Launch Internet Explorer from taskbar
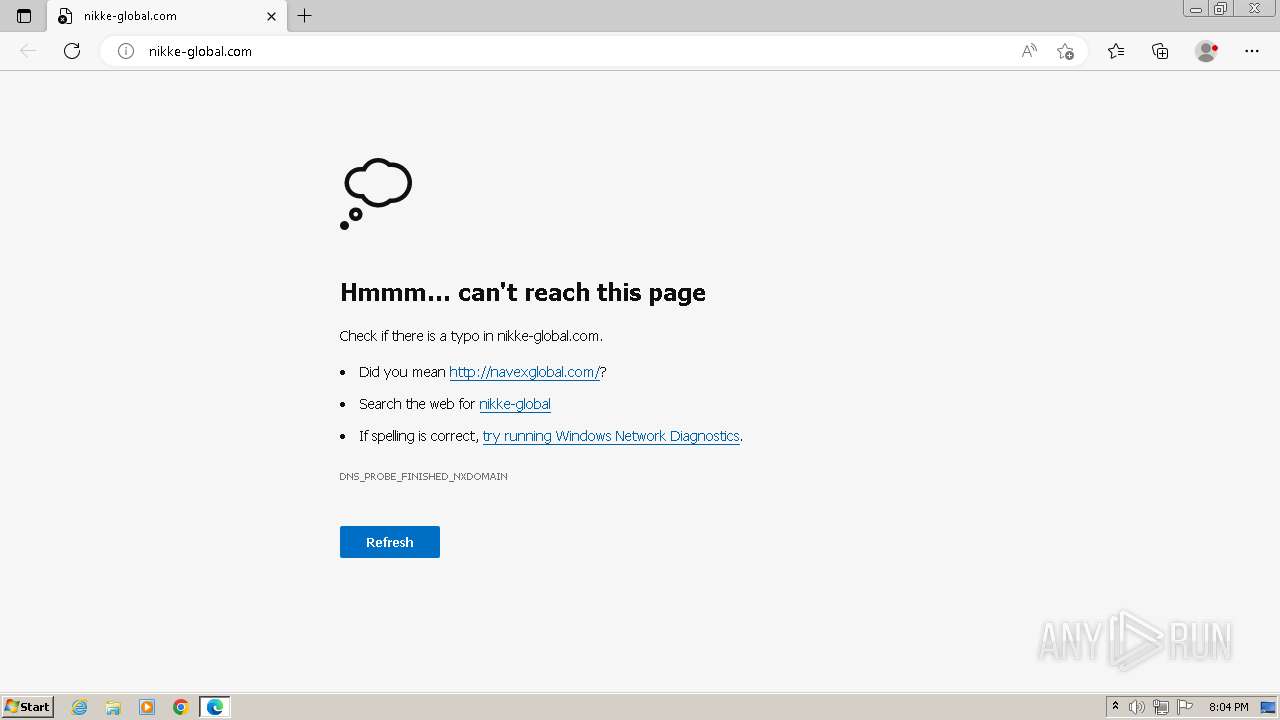Screen dimensions: 1280x720 (x=80, y=707)
